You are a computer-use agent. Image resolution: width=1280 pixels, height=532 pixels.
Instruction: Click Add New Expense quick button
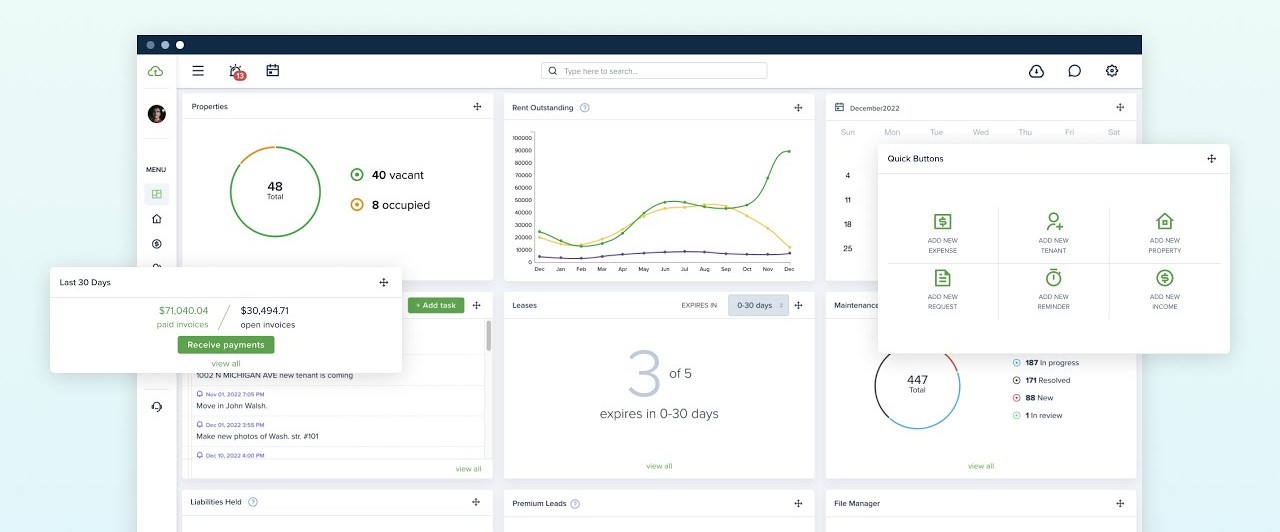[942, 231]
